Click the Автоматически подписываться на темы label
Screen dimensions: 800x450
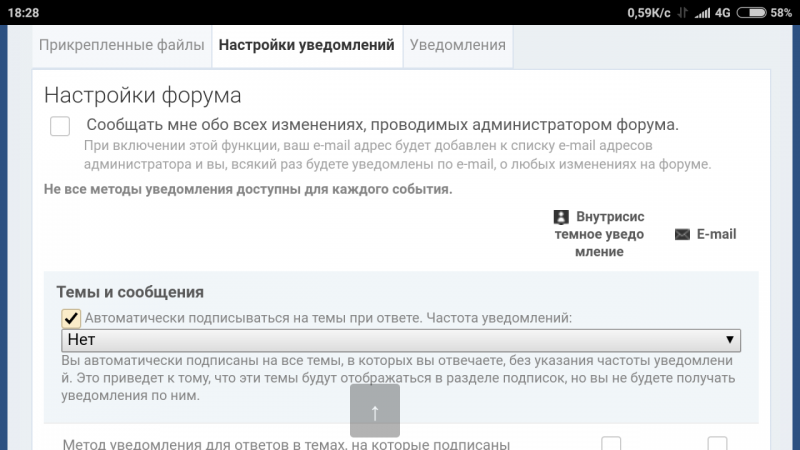[328, 318]
